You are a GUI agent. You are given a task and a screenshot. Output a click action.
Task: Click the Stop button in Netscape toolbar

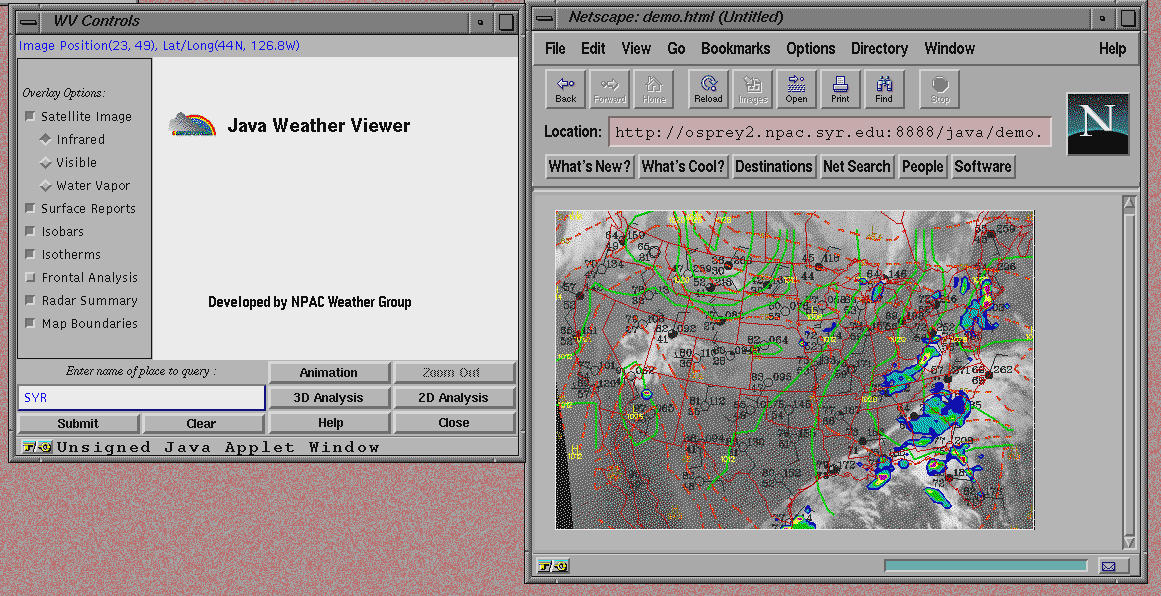coord(940,89)
